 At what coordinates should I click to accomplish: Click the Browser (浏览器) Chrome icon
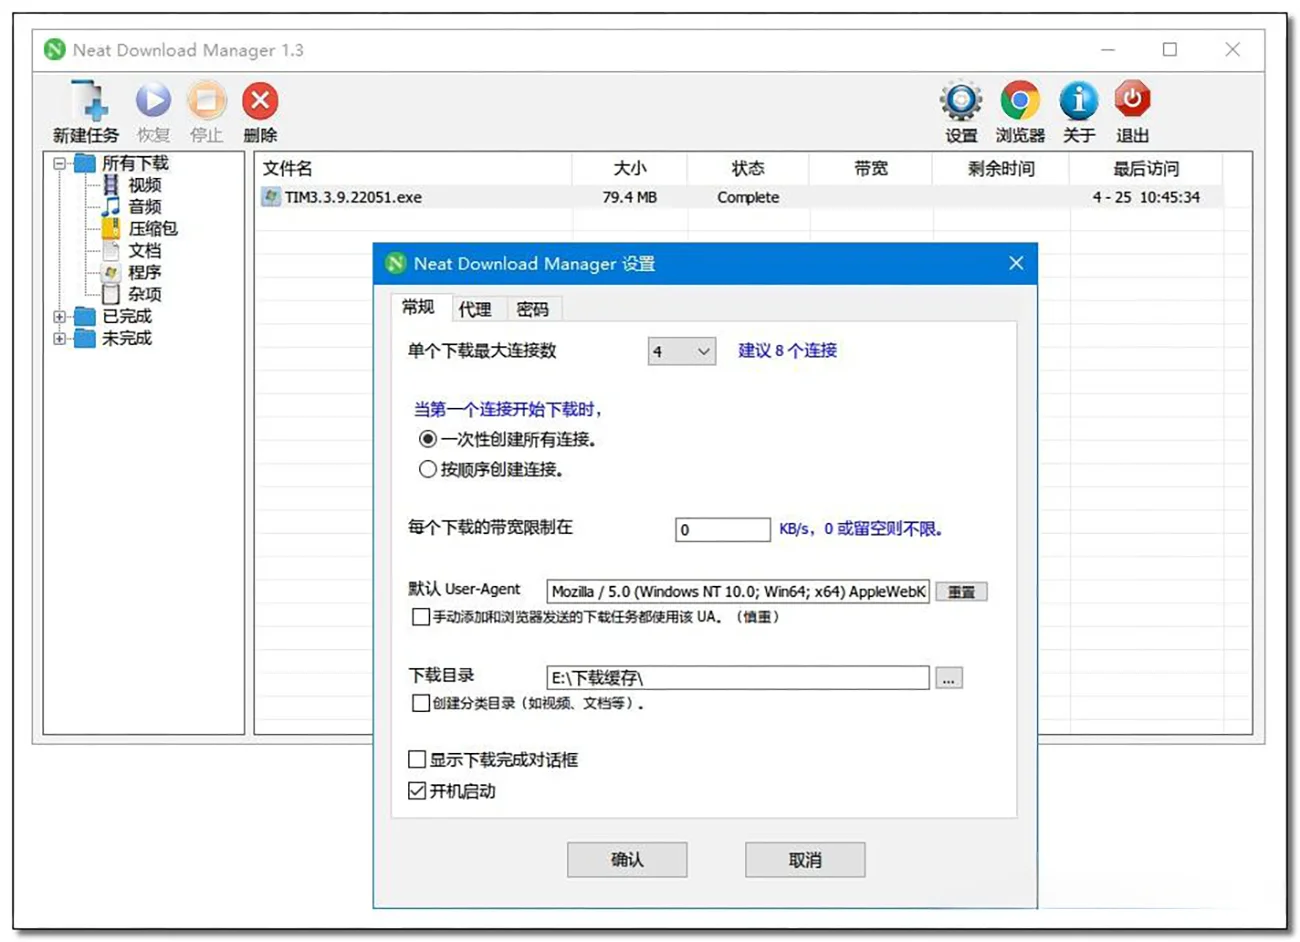coord(1019,101)
